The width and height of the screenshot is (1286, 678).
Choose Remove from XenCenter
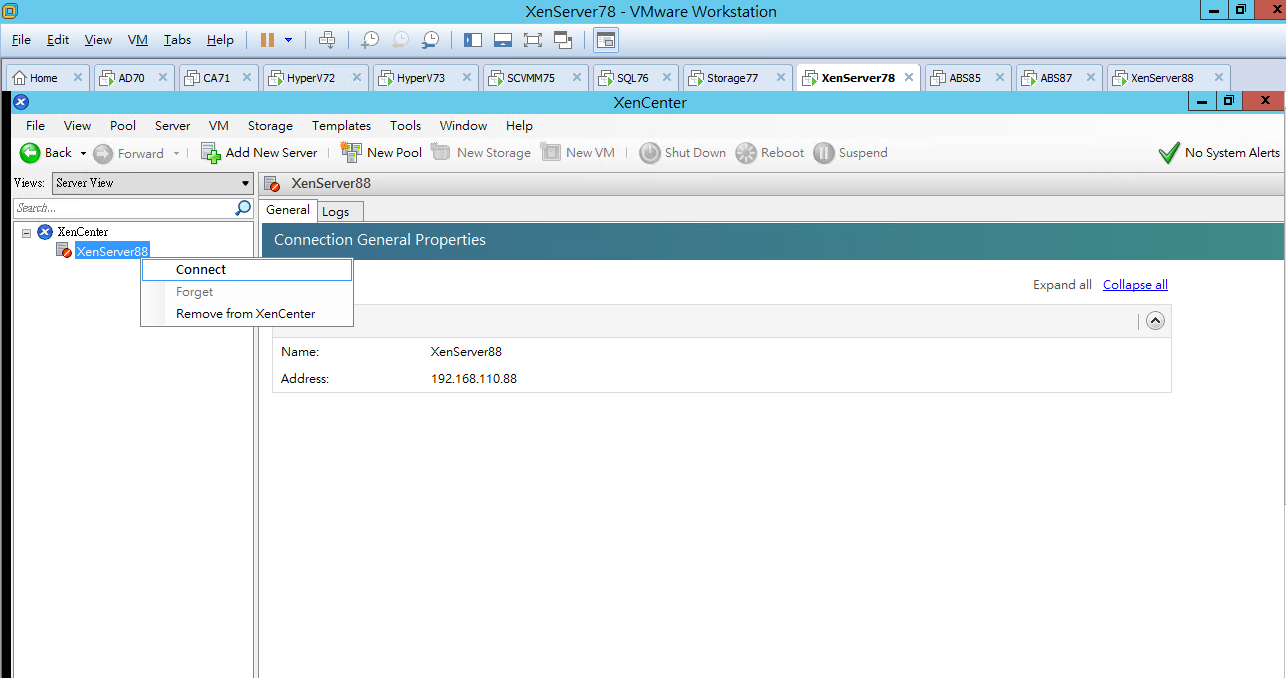(x=247, y=314)
